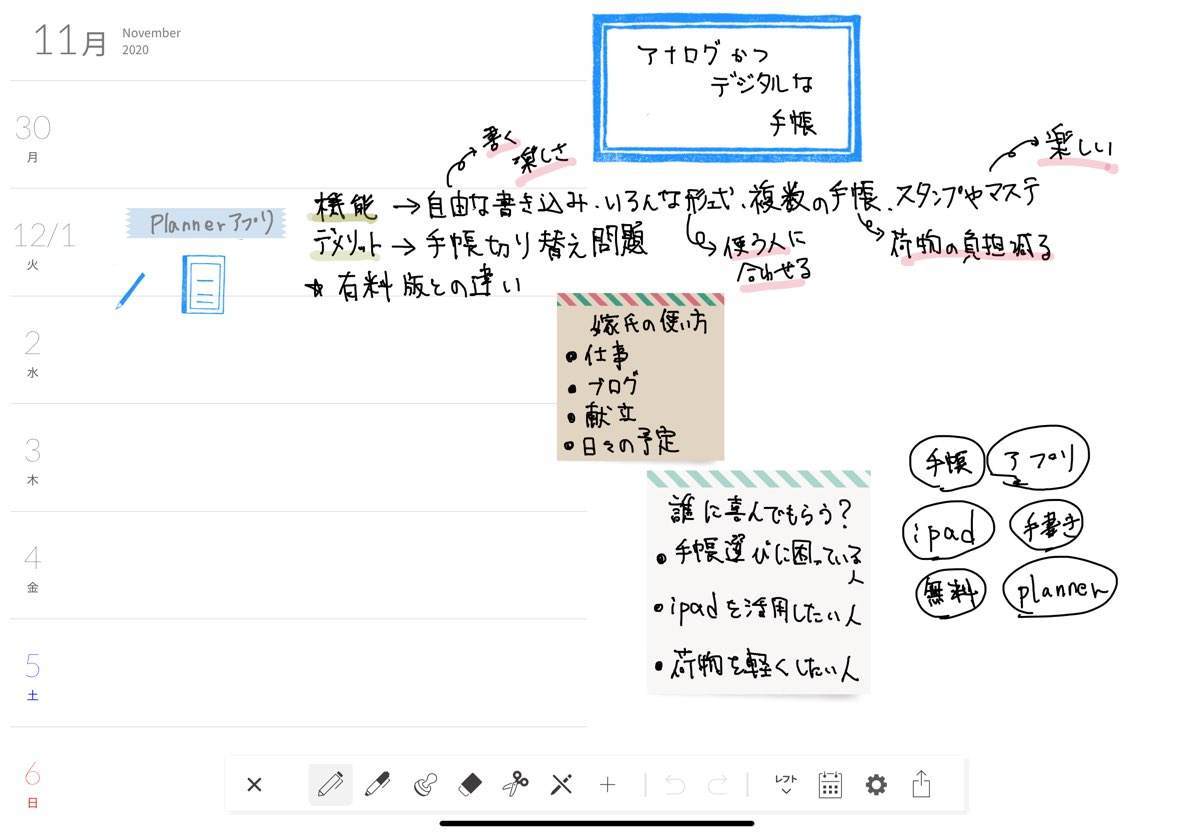Select the eraser tool
Screen dimensions: 1194x834
470,785
